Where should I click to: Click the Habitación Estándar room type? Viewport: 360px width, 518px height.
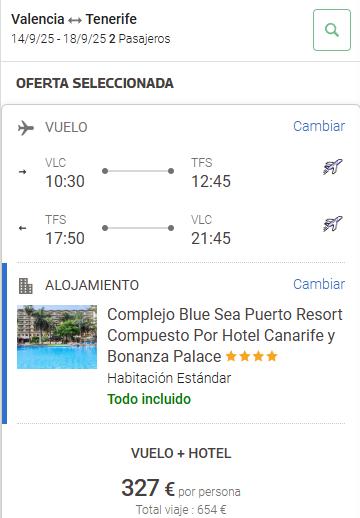[169, 378]
